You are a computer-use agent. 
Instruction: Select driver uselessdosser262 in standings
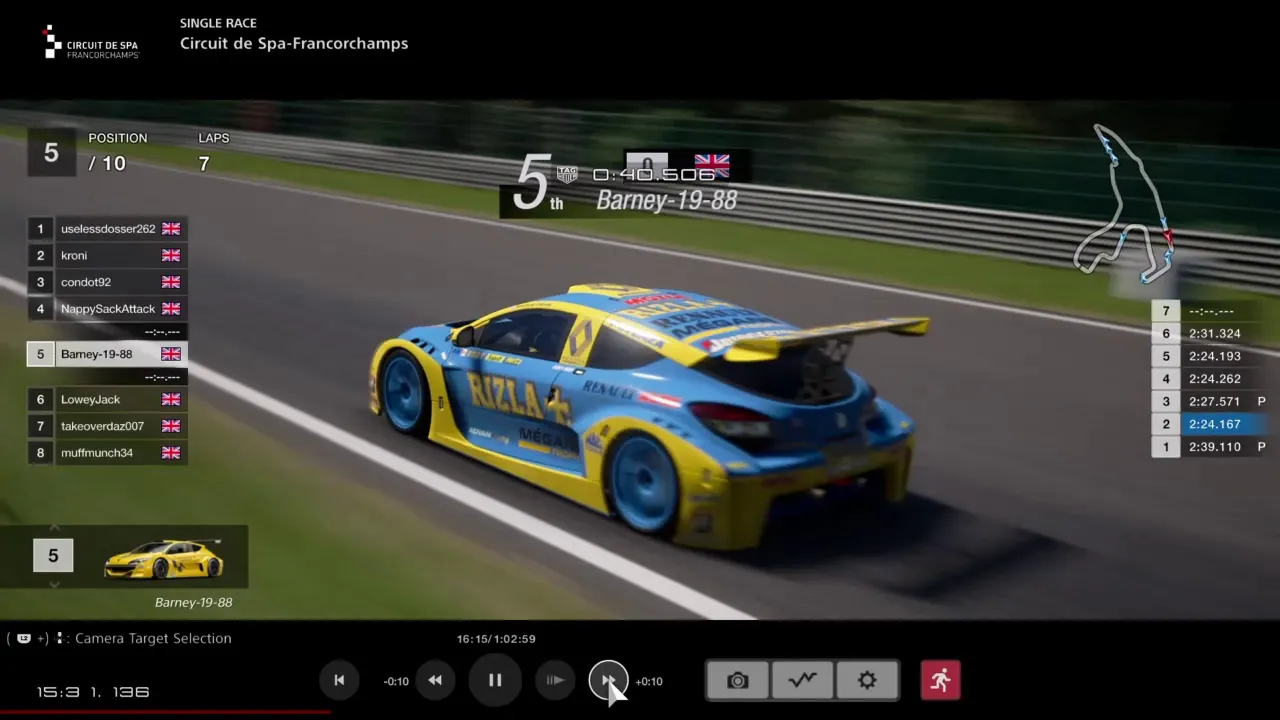tap(107, 229)
